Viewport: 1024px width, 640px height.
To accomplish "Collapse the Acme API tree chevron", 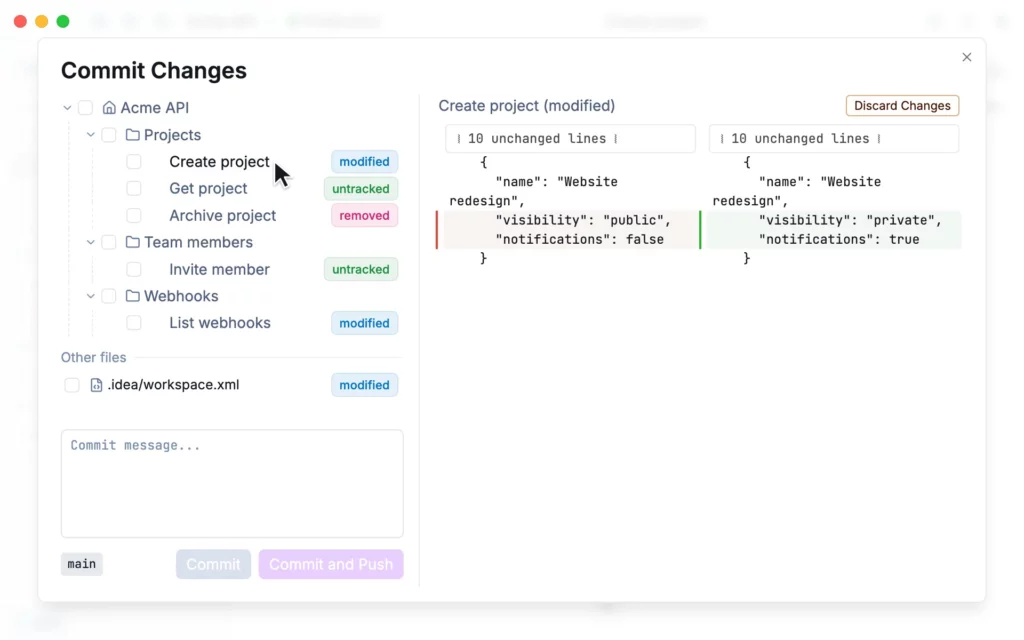I will 67,108.
